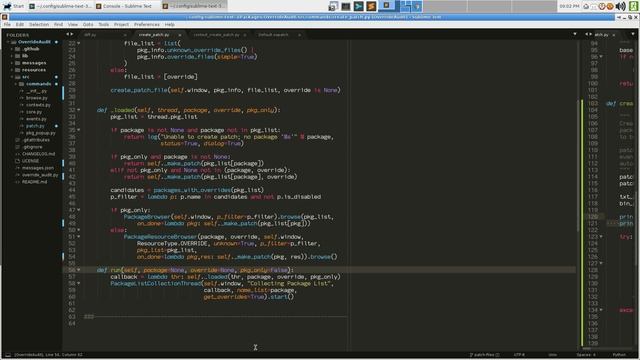Click the folded code marker at line 63
Screen dimensions: 640x360
(89, 316)
